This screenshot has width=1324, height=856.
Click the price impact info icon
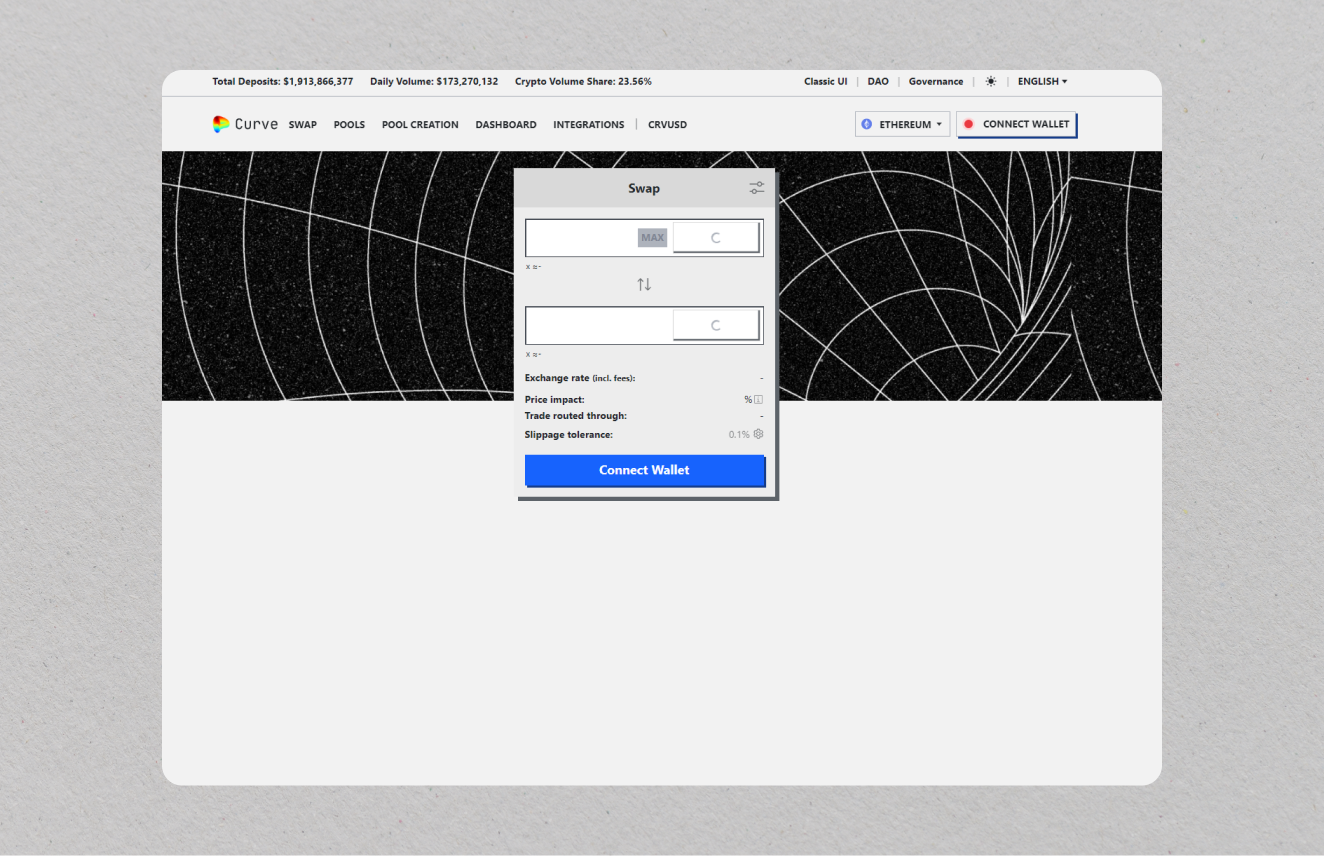pos(758,400)
